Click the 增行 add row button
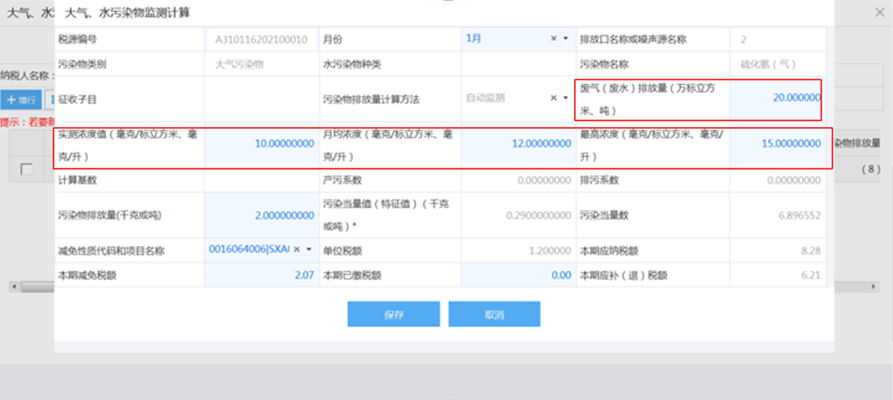Screen dimensions: 893x400 pyautogui.click(x=21, y=100)
